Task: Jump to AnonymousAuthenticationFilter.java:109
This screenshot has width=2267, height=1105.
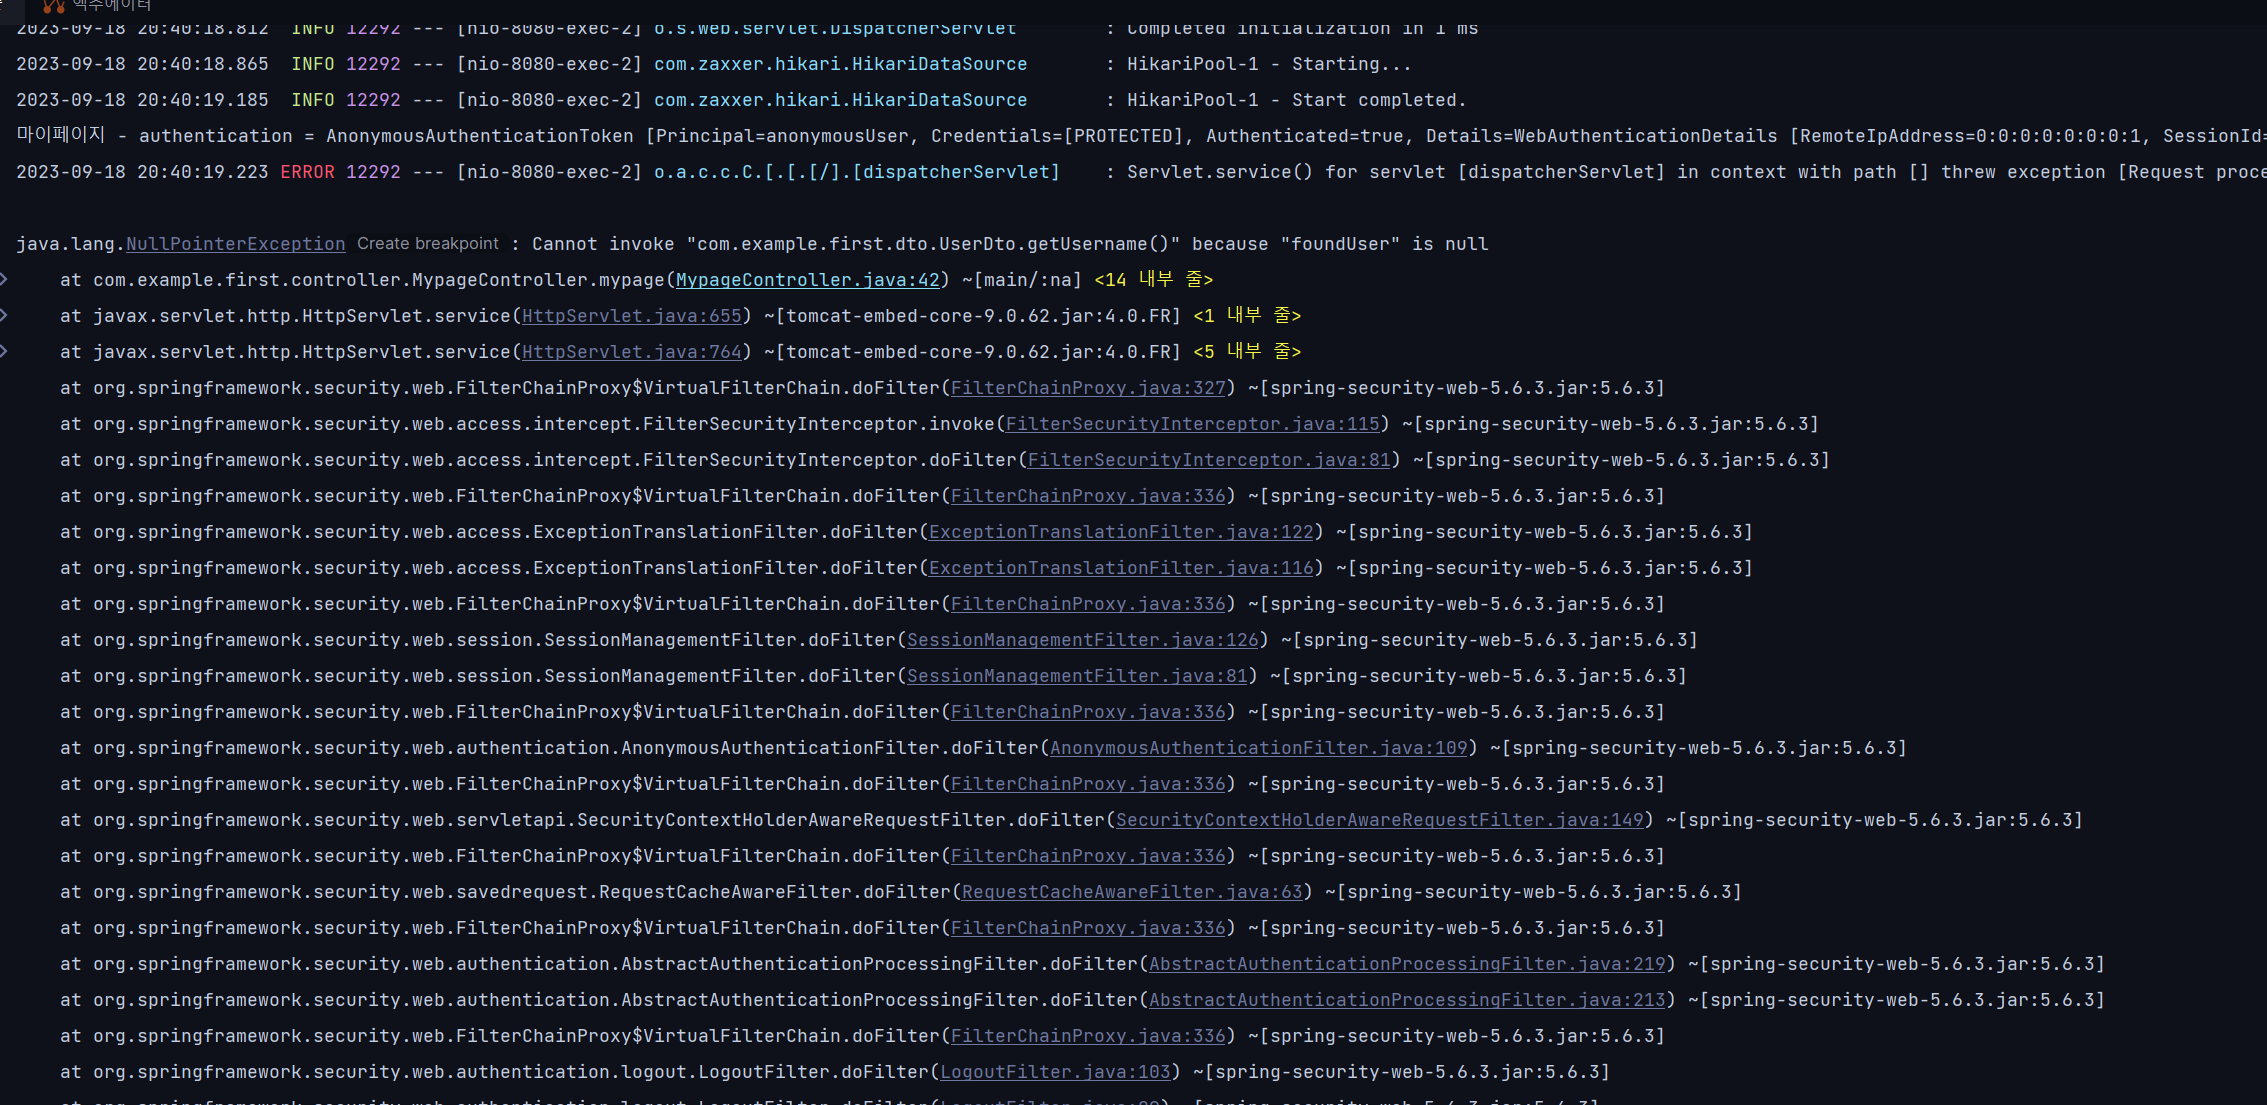Action: 1258,748
